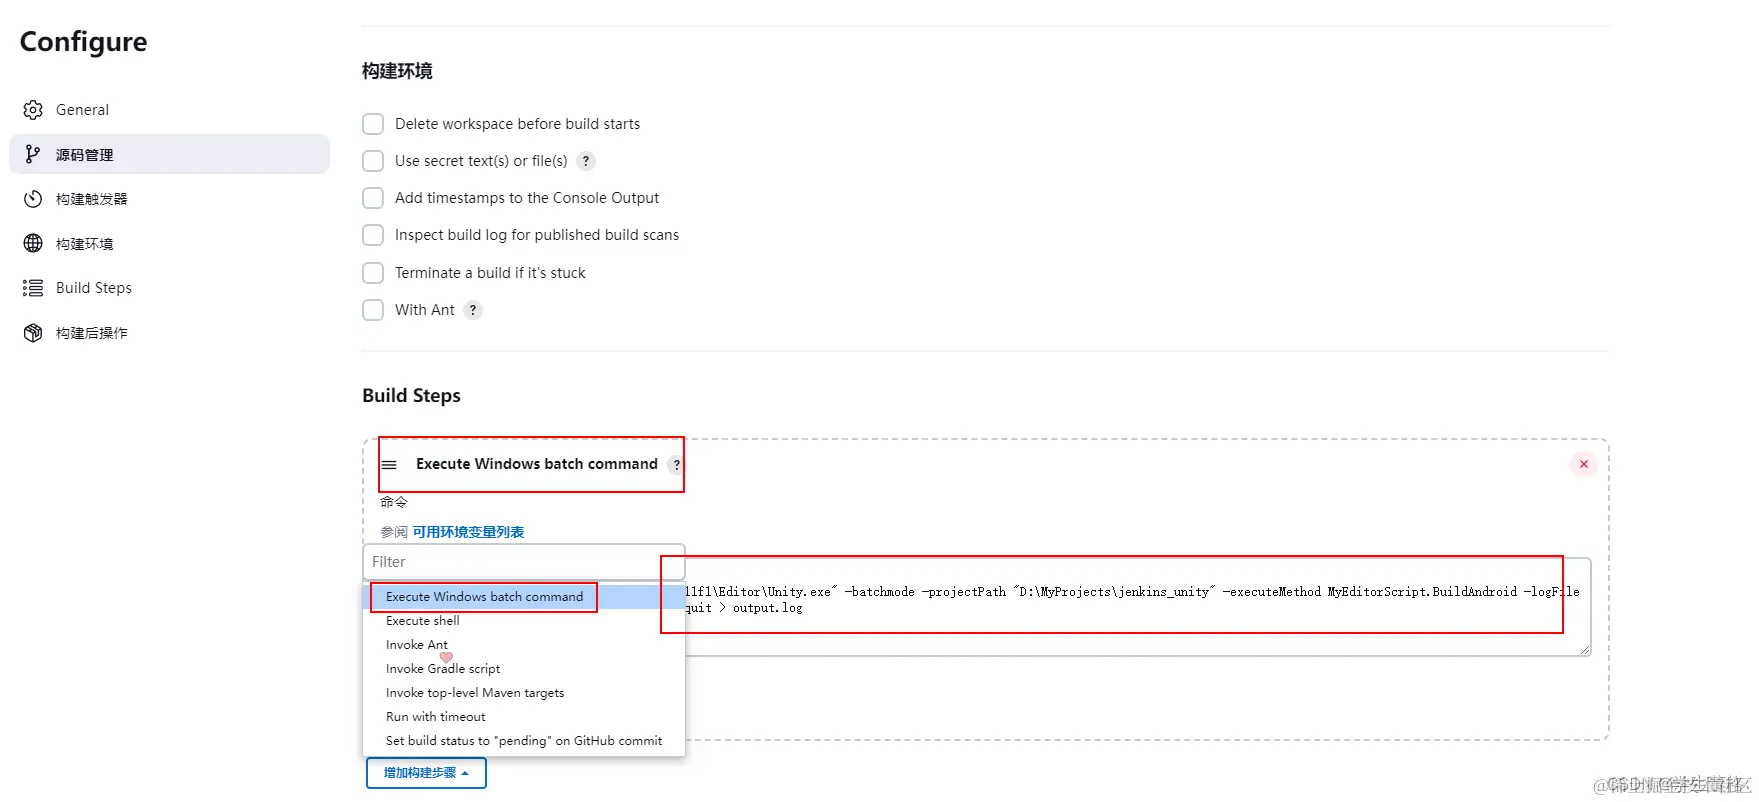Click the Filter input field
The width and height of the screenshot is (1759, 802).
(x=524, y=562)
